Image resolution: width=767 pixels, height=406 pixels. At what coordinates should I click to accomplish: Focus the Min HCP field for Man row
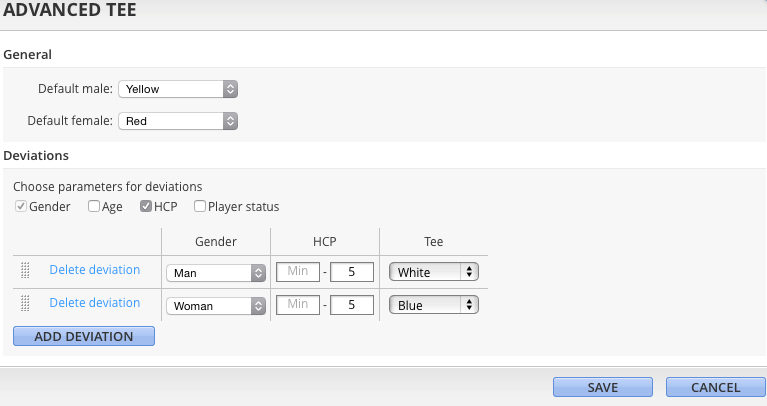click(x=298, y=271)
